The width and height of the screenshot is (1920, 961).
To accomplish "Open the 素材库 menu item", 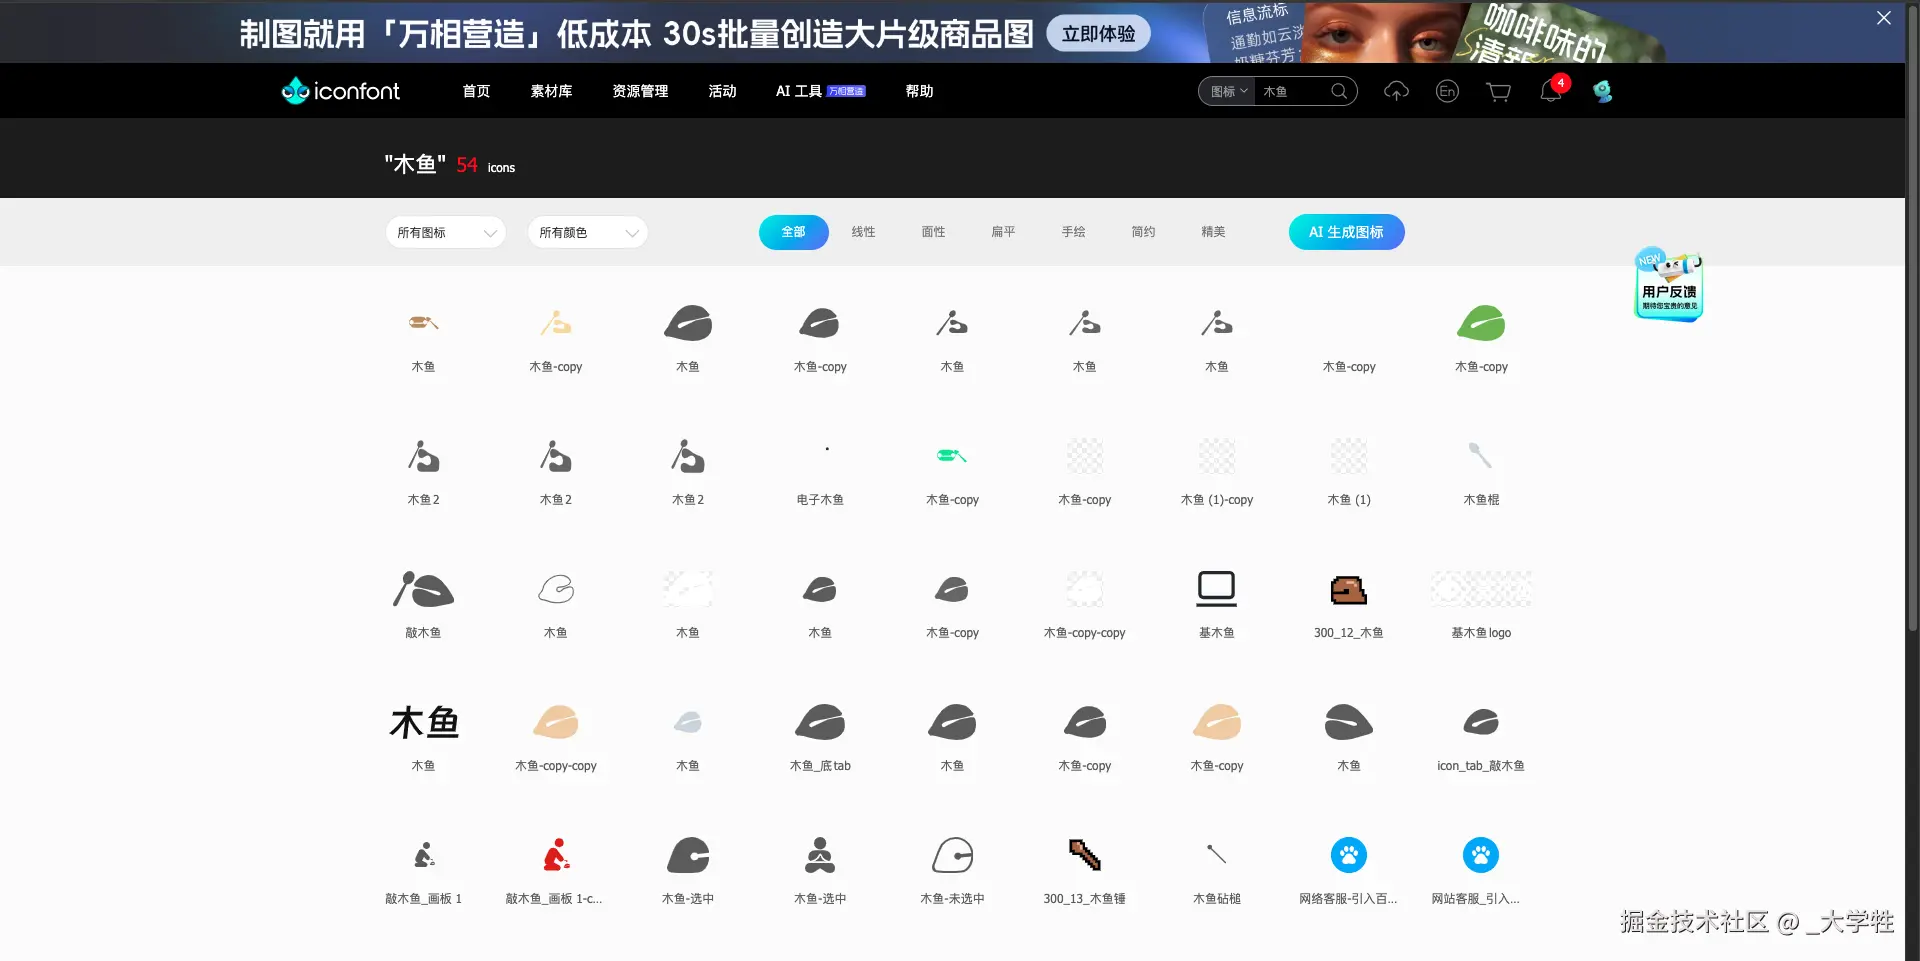I will [x=551, y=90].
